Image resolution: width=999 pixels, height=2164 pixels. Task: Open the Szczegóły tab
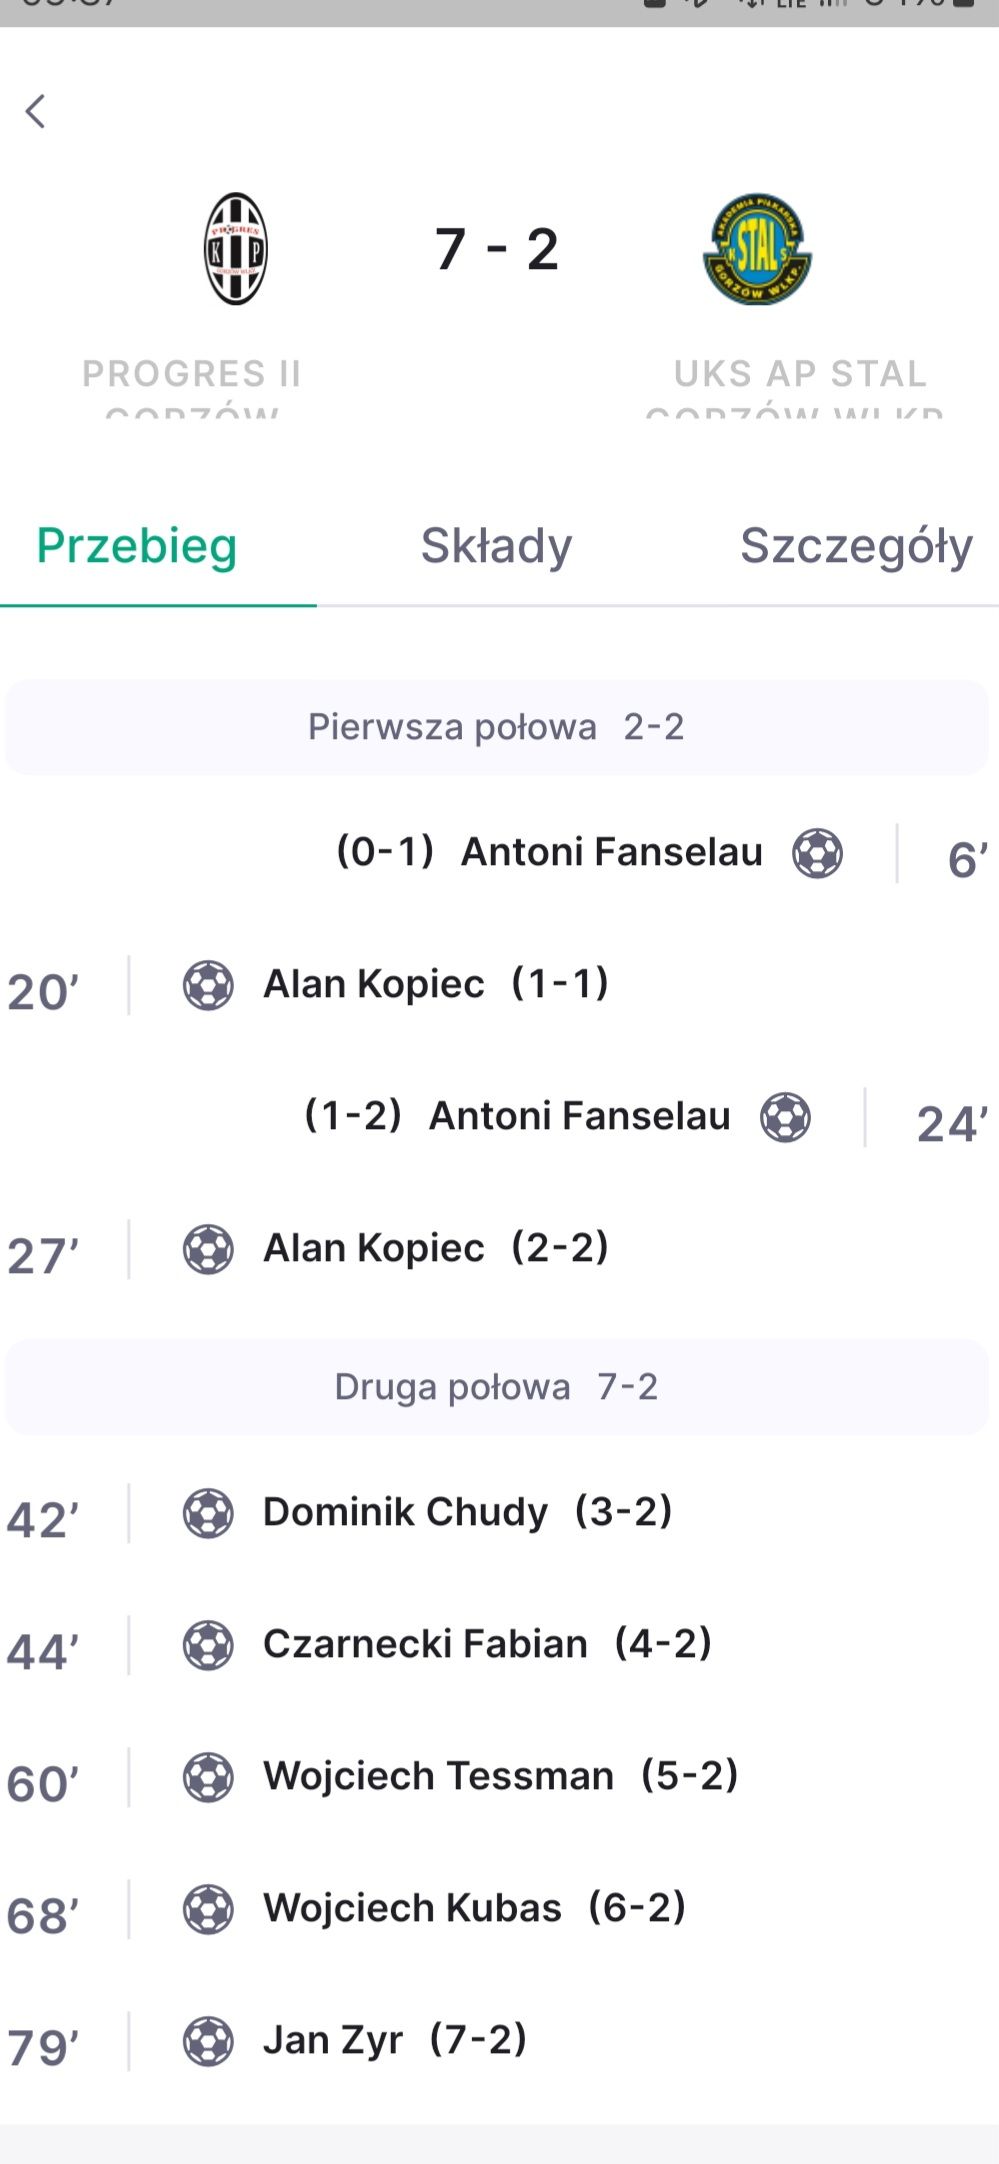tap(856, 546)
